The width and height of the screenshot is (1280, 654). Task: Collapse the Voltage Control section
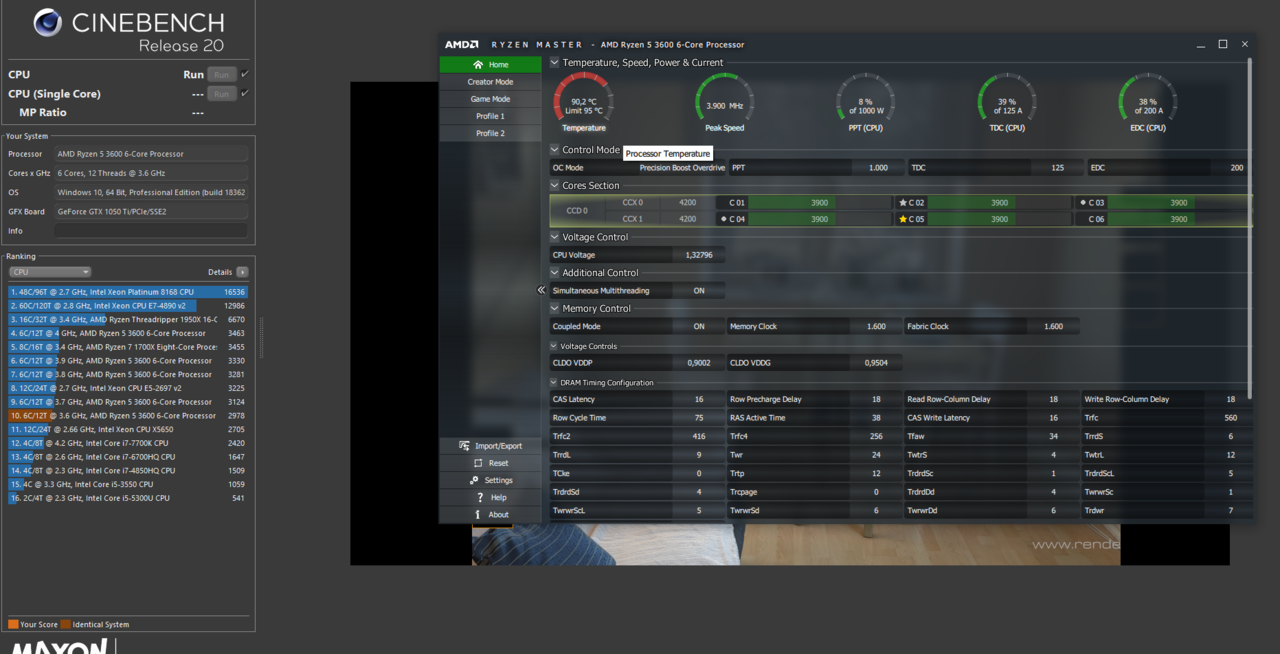click(x=555, y=237)
